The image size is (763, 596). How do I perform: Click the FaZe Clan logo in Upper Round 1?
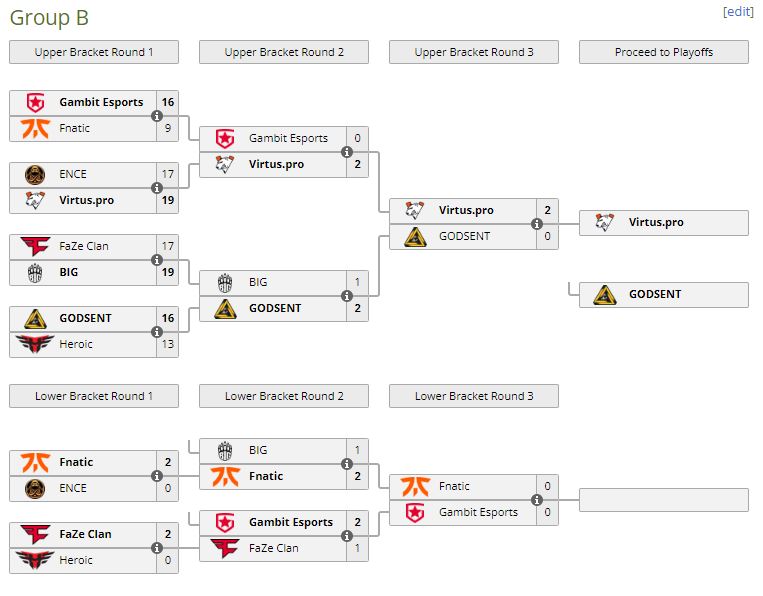[35, 246]
